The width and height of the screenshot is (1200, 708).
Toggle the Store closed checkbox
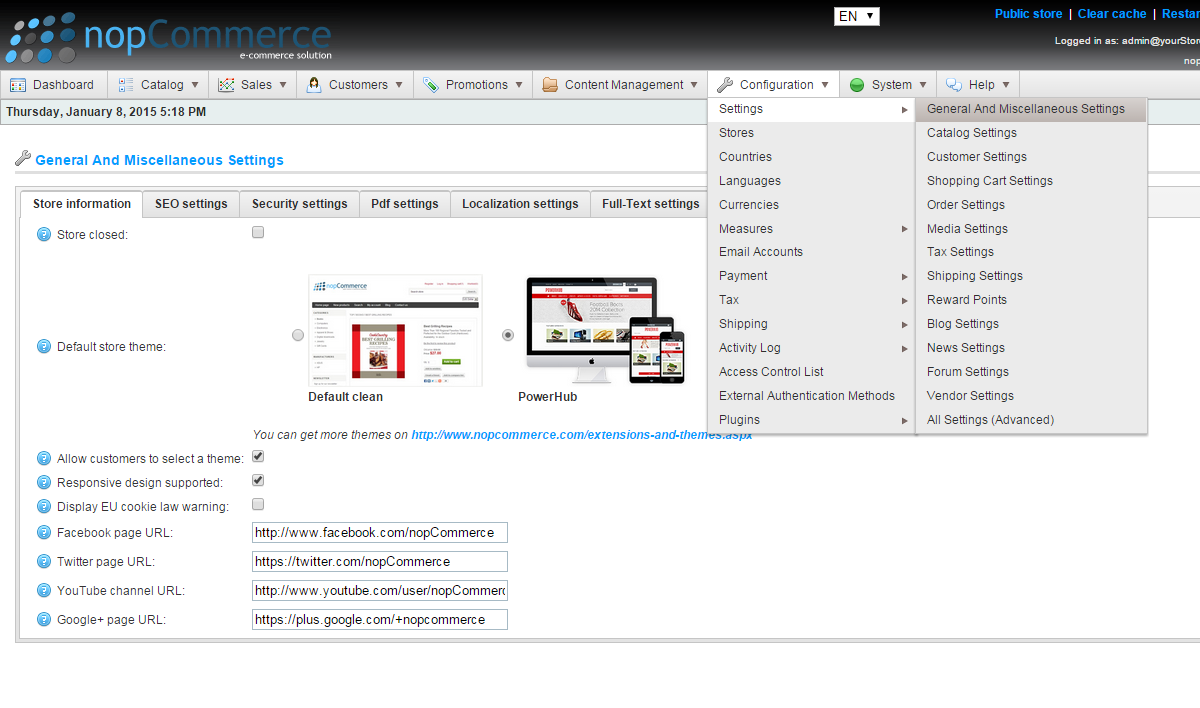tap(258, 232)
